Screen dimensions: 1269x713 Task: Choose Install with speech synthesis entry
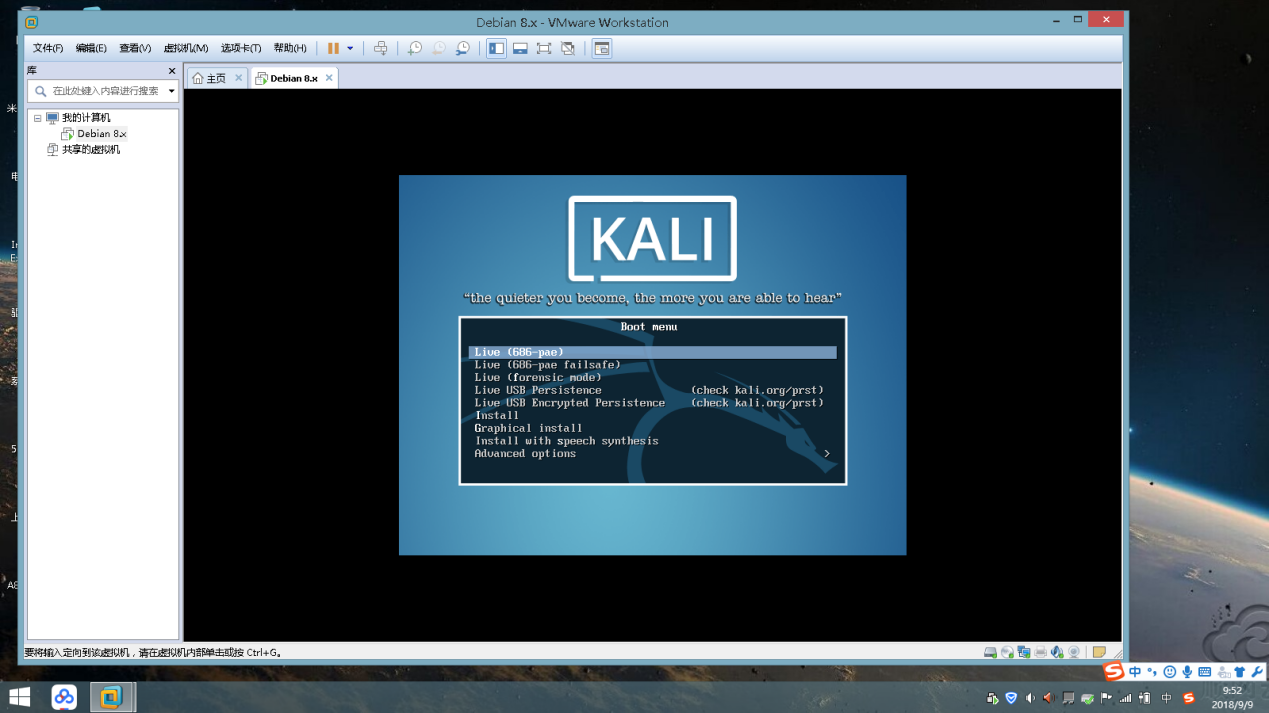566,441
